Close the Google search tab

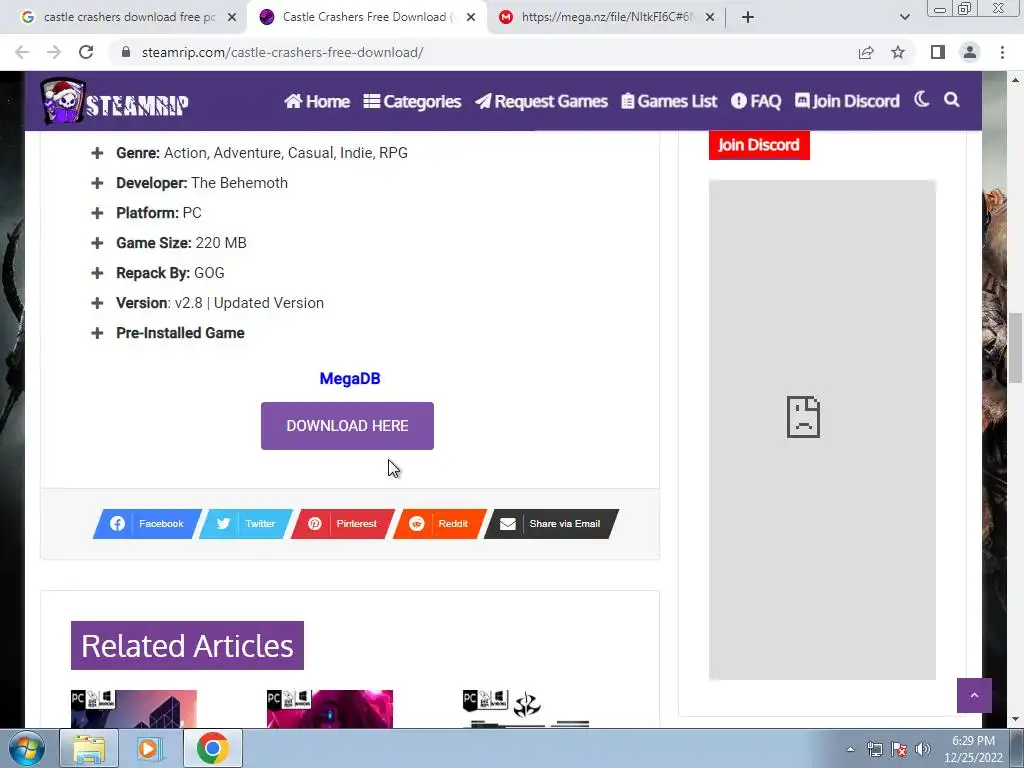pos(232,17)
